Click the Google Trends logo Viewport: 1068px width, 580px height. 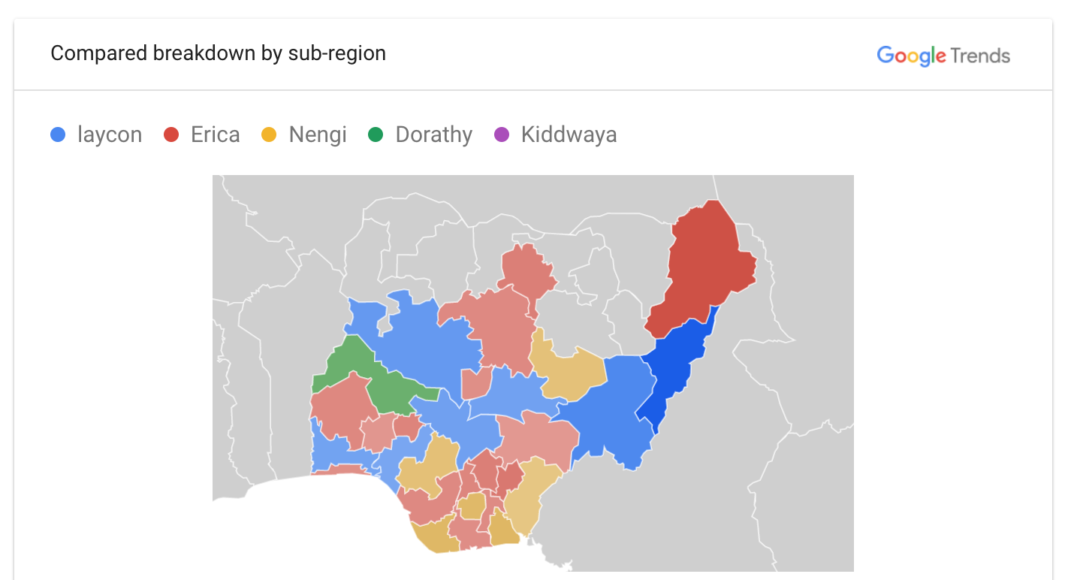[x=943, y=56]
